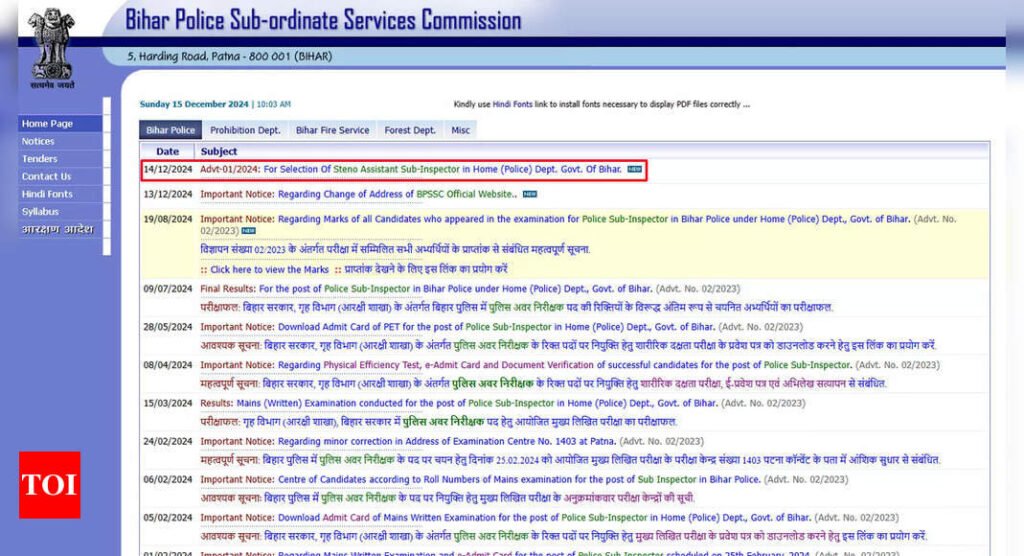Click date cell 06/02/2024
This screenshot has width=1024, height=556.
pos(168,480)
